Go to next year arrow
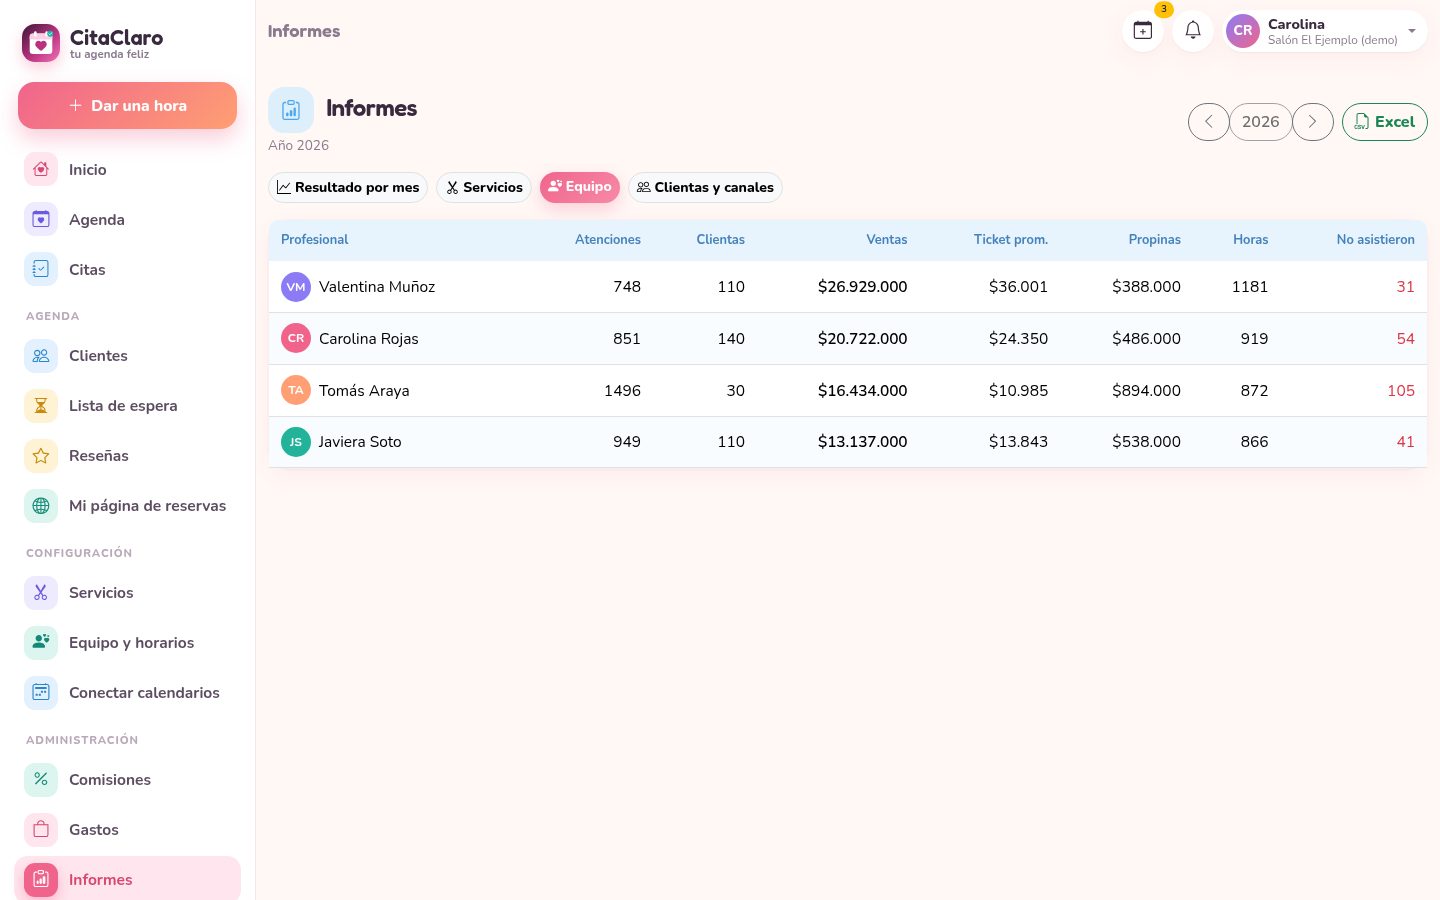 (1313, 122)
